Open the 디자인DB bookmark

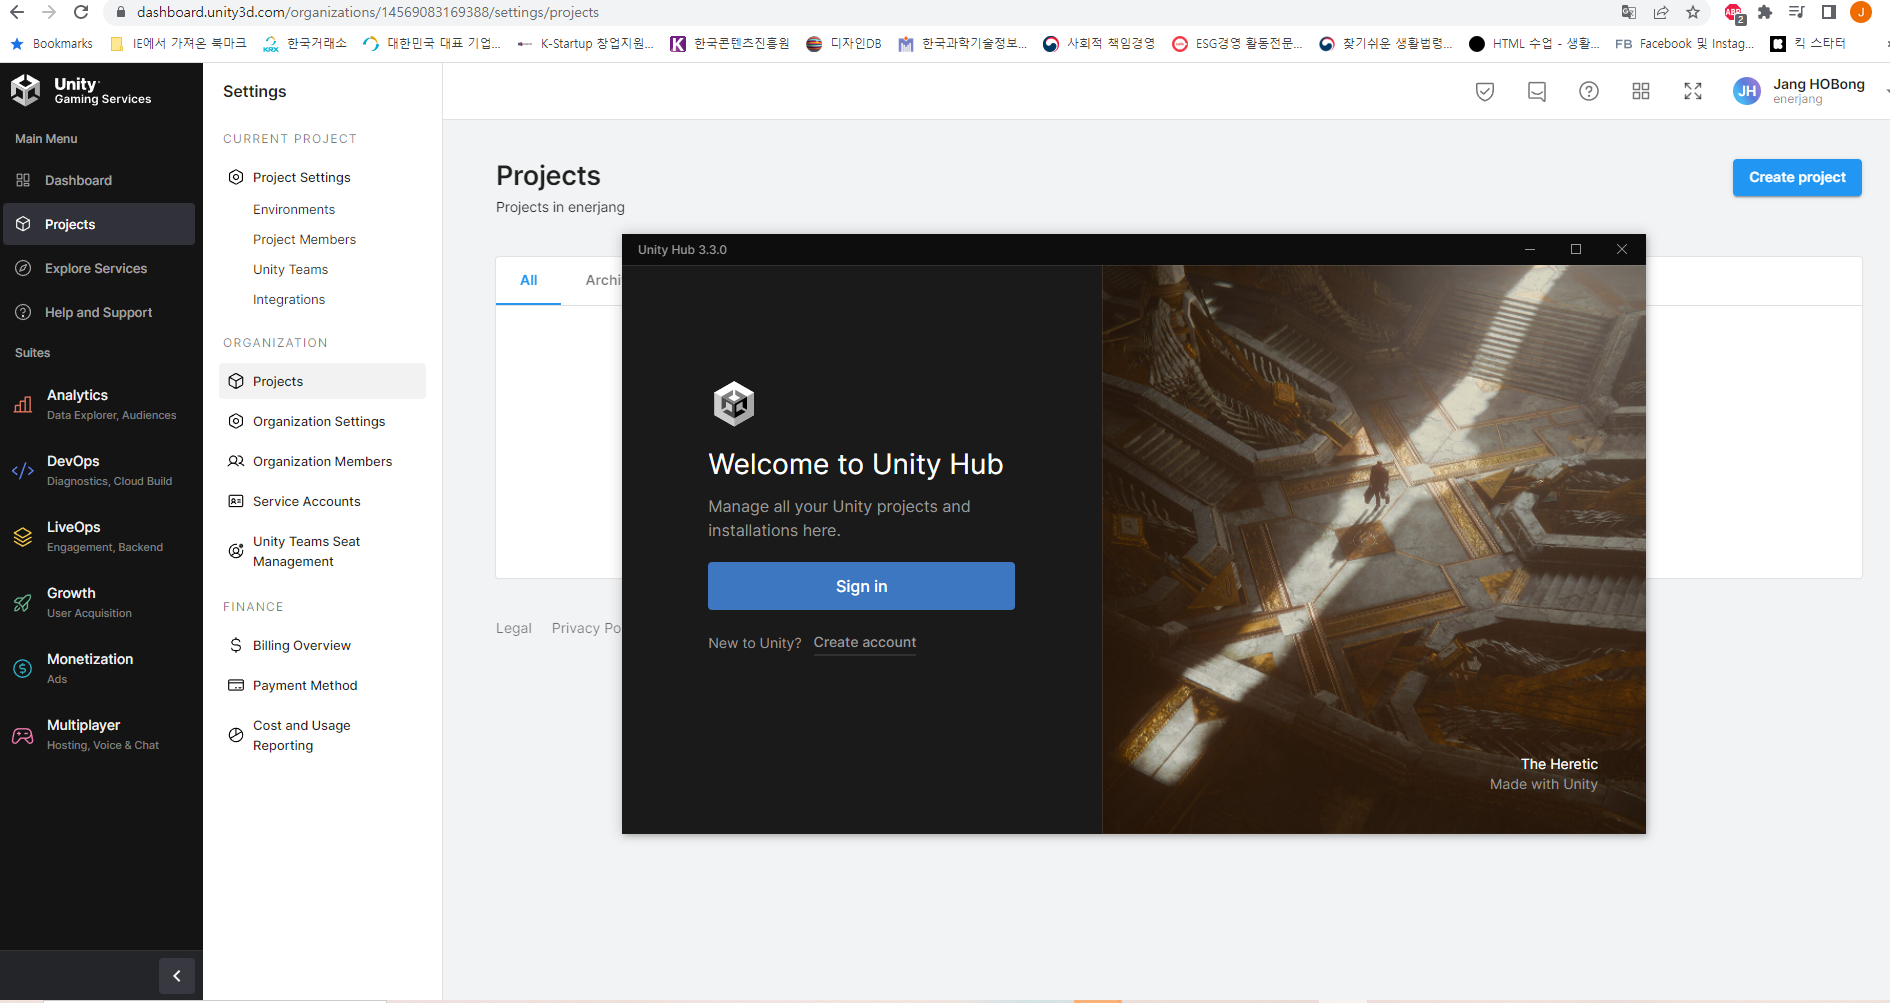pyautogui.click(x=844, y=43)
